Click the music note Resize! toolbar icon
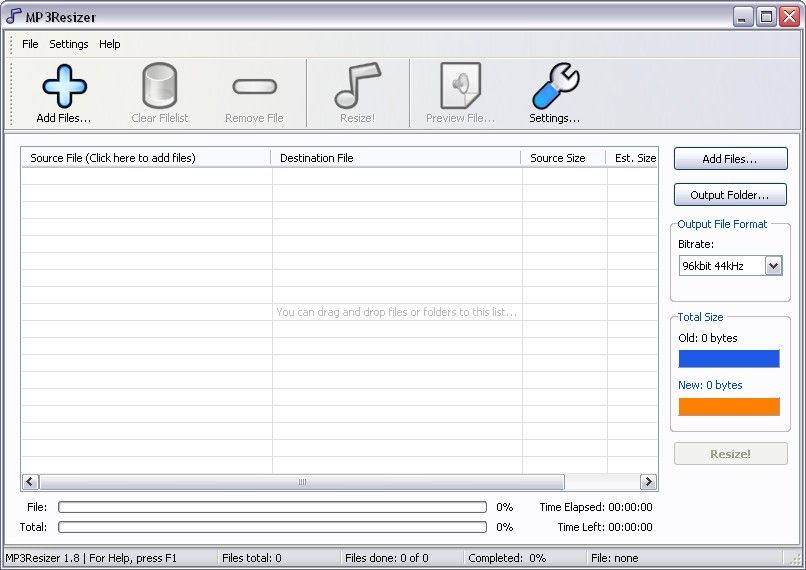Image resolution: width=806 pixels, height=570 pixels. click(358, 85)
